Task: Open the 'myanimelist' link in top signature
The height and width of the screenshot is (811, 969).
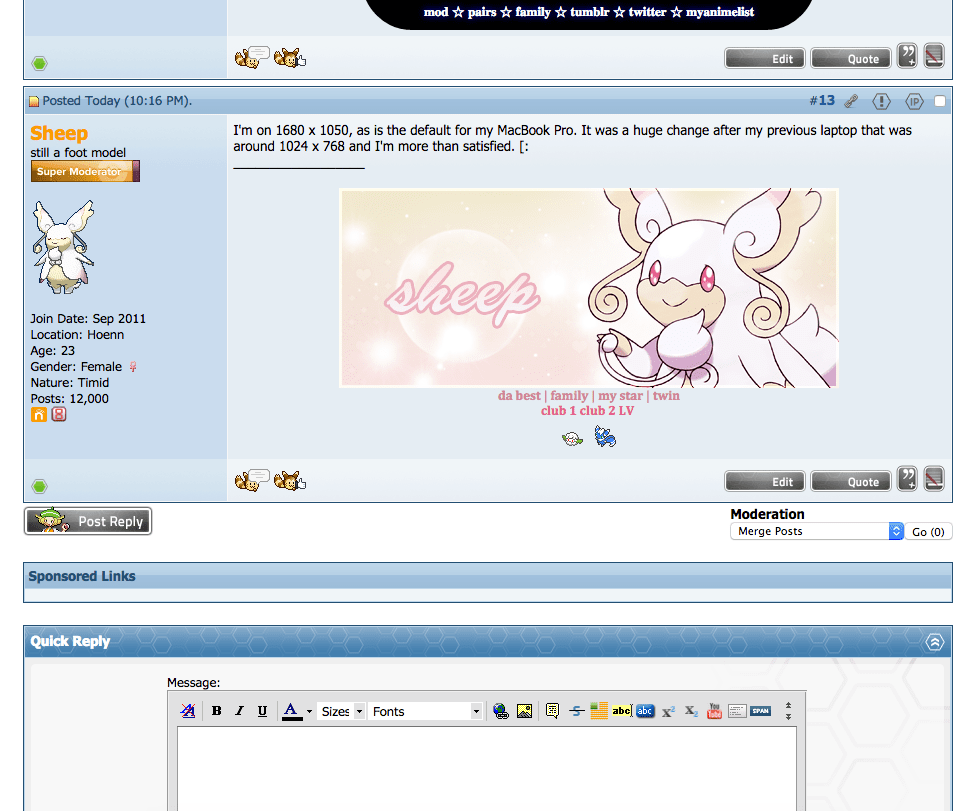Action: tap(720, 12)
